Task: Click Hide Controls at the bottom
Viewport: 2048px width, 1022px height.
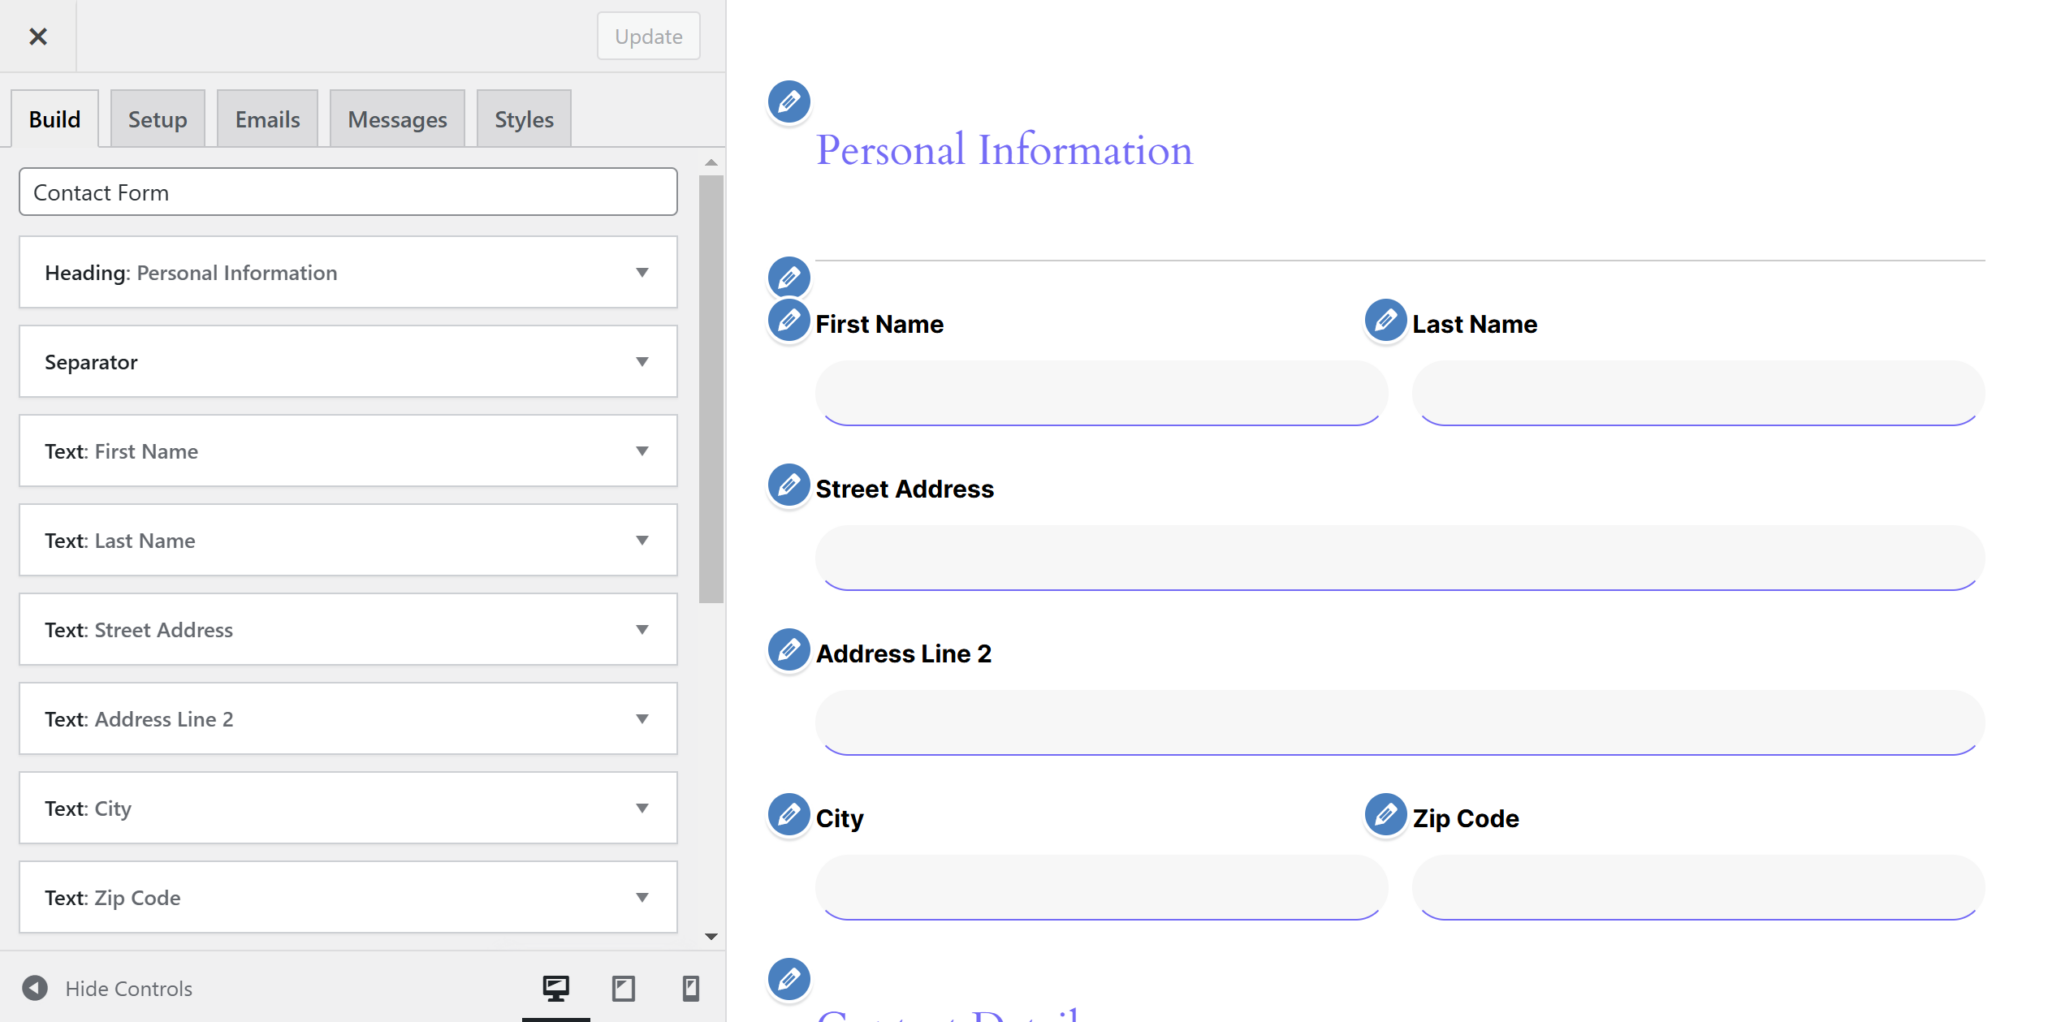Action: 128,988
